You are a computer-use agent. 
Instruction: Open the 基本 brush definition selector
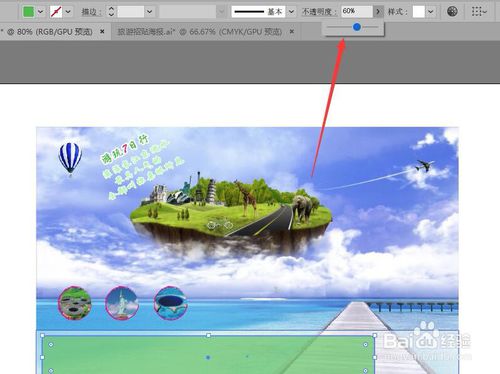[258, 12]
